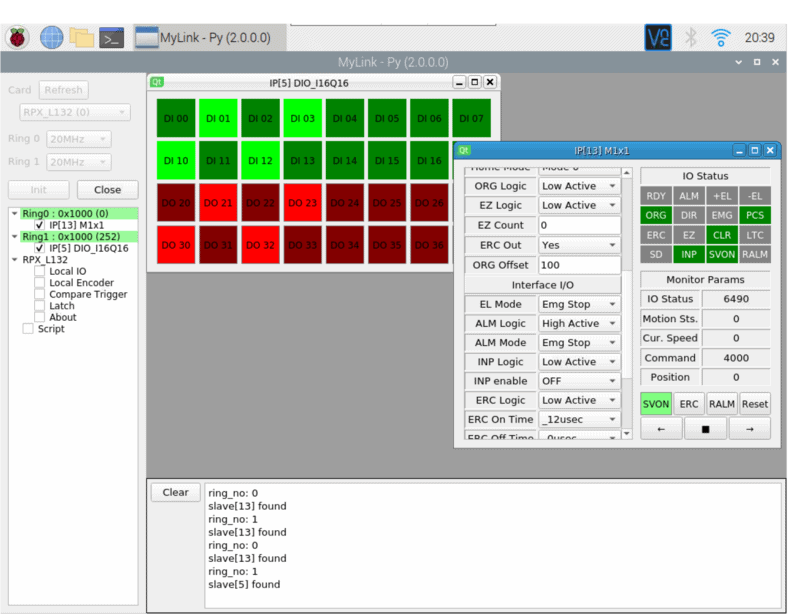Clear the log output with Clear button
Image resolution: width=800 pixels, height=614 pixels.
pos(176,493)
